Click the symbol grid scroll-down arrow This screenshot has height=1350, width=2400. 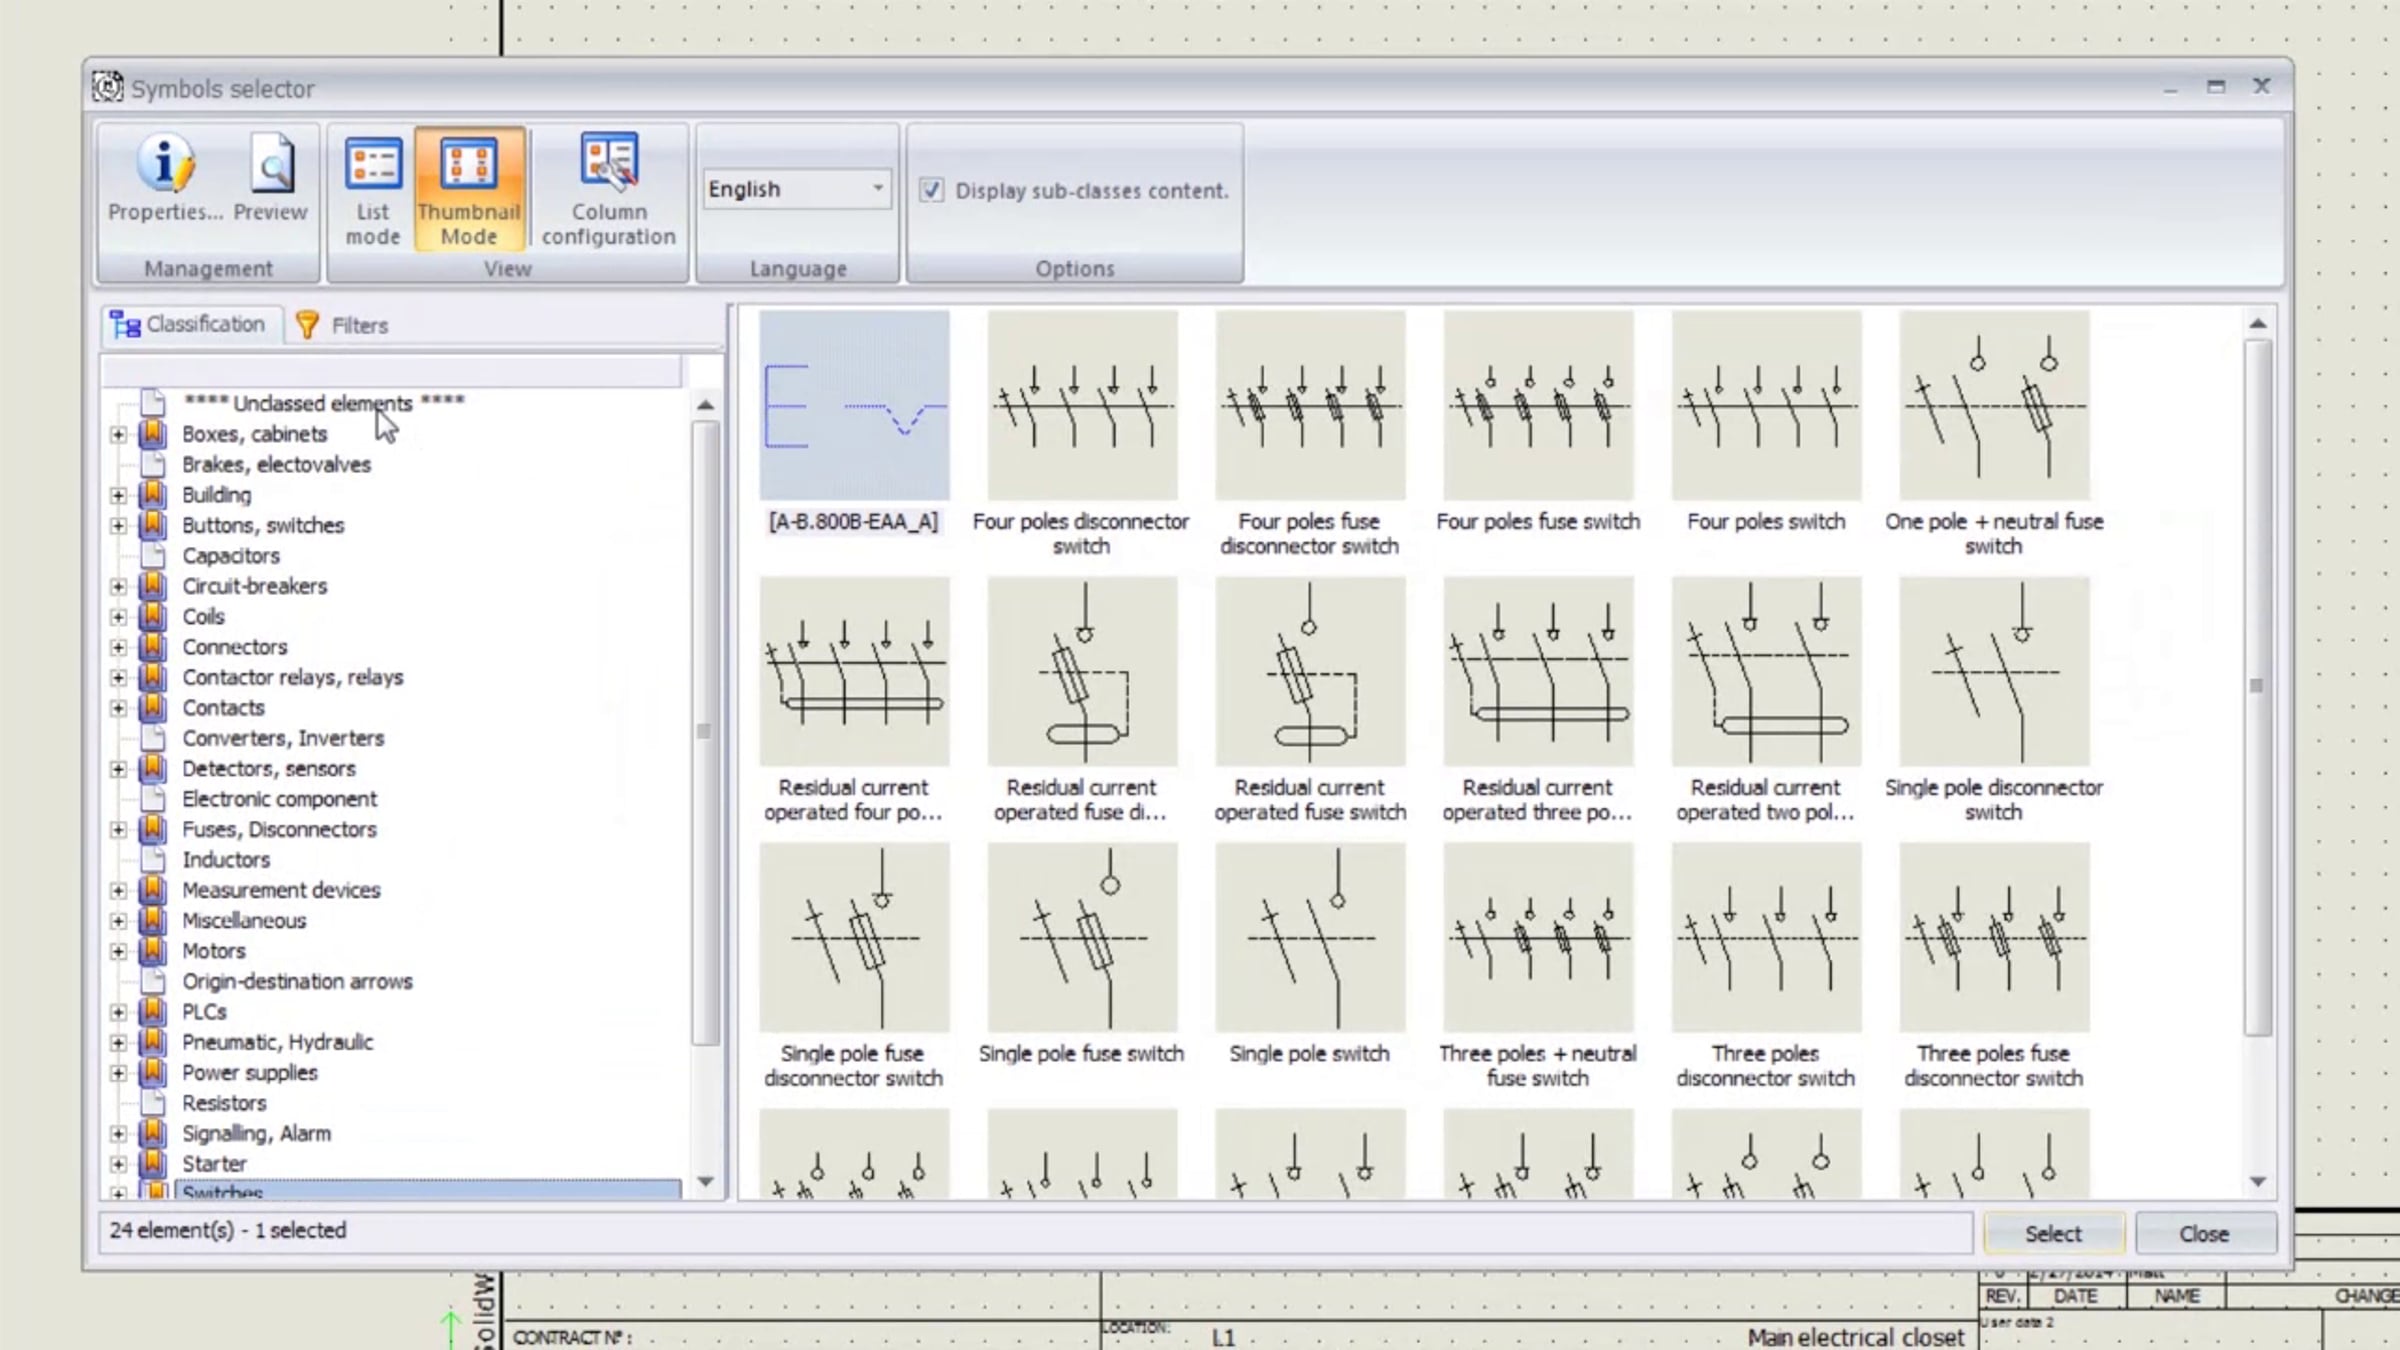pyautogui.click(x=2258, y=1181)
